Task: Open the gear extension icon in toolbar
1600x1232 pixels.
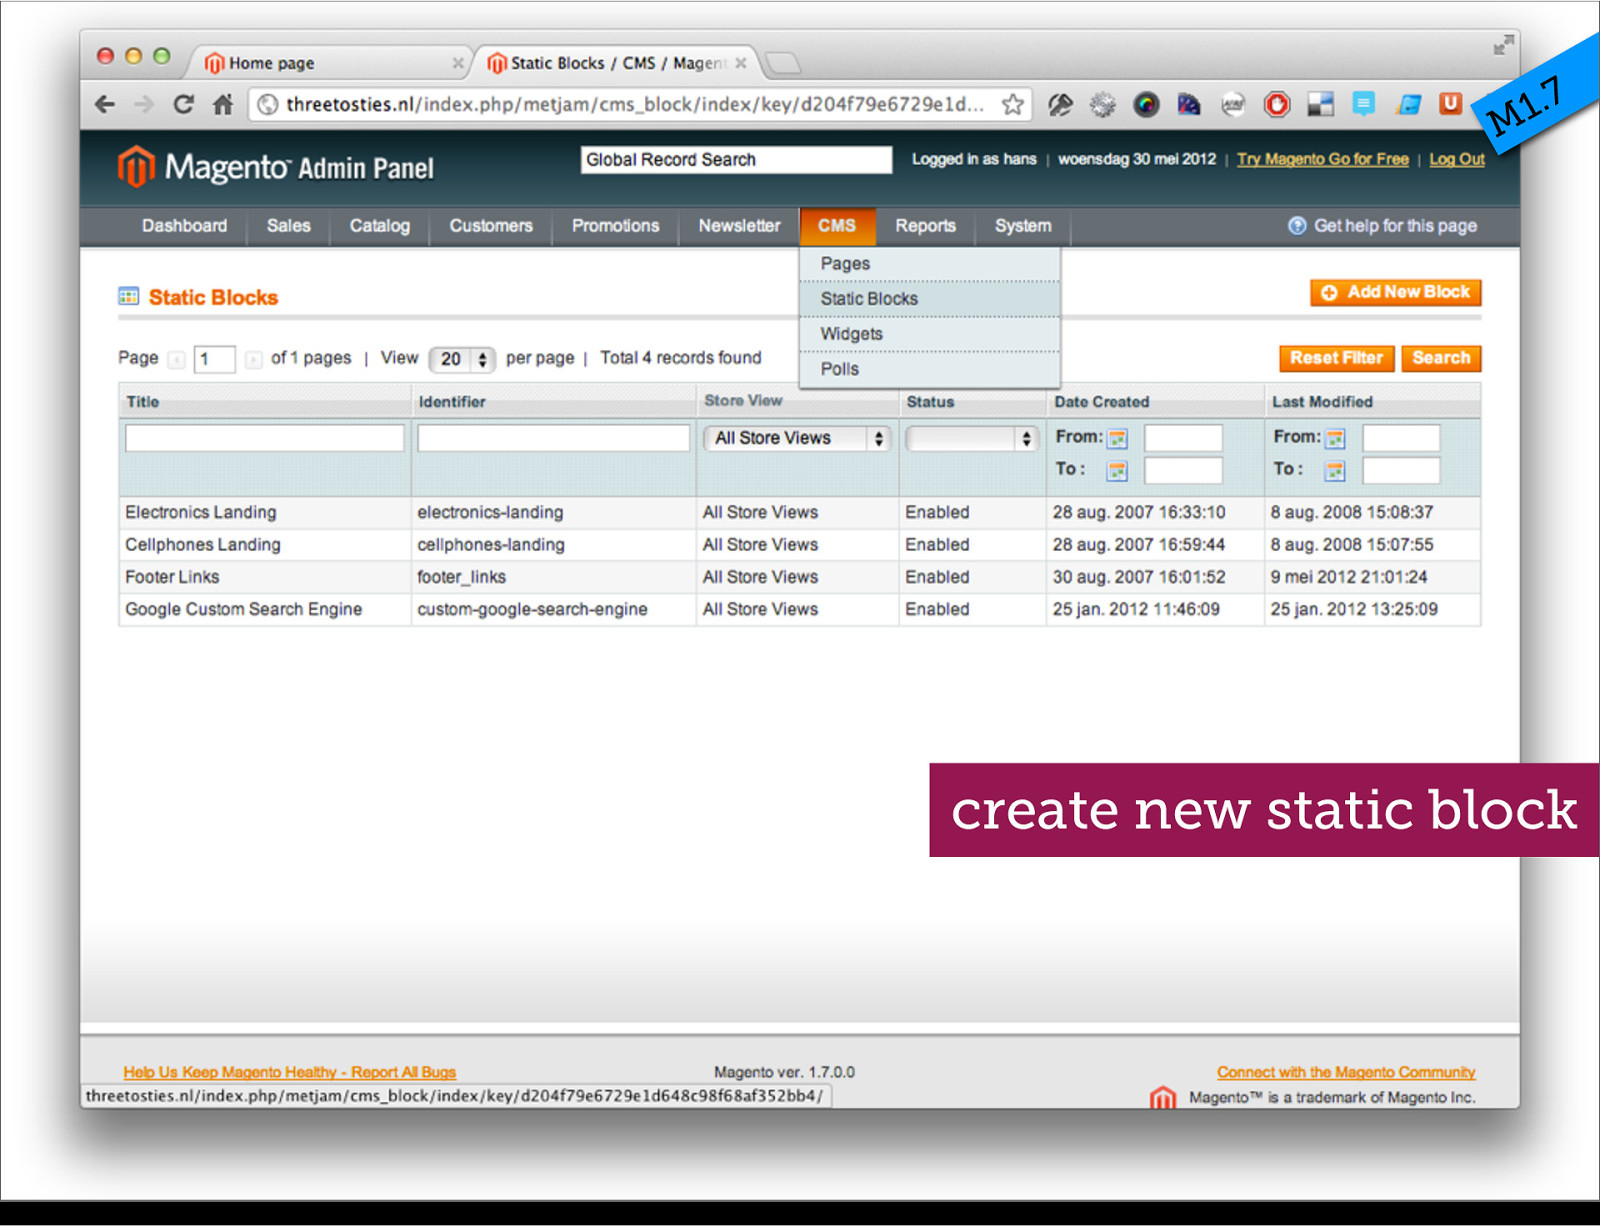Action: tap(1103, 104)
